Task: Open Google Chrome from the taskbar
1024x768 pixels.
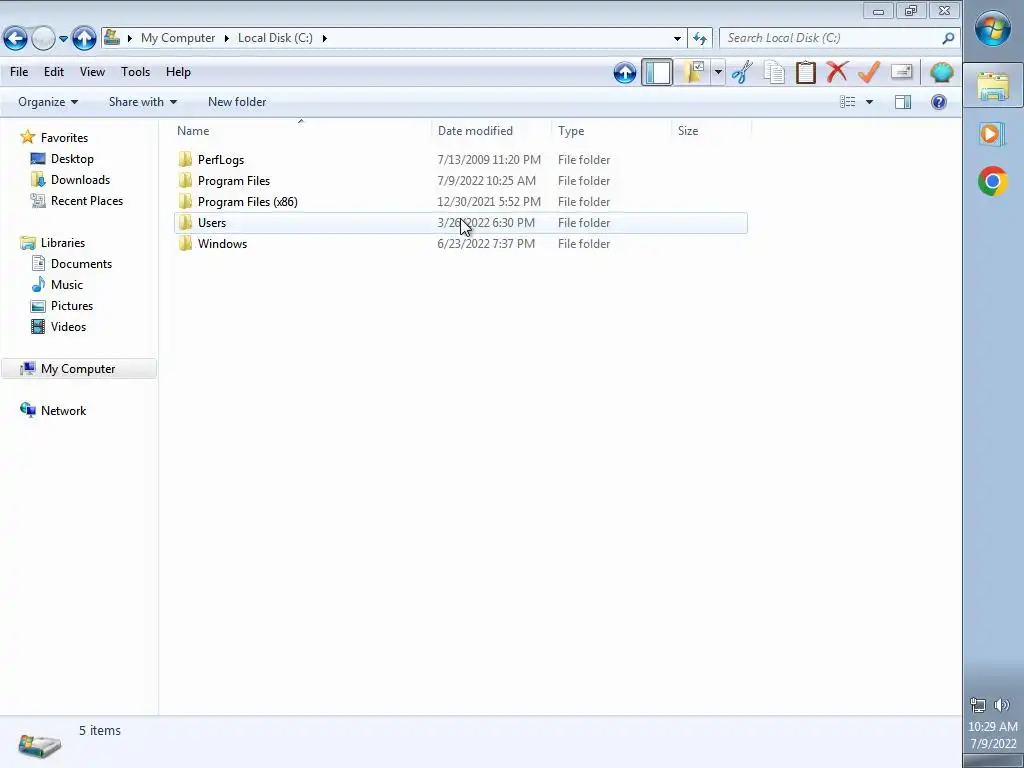Action: (993, 181)
